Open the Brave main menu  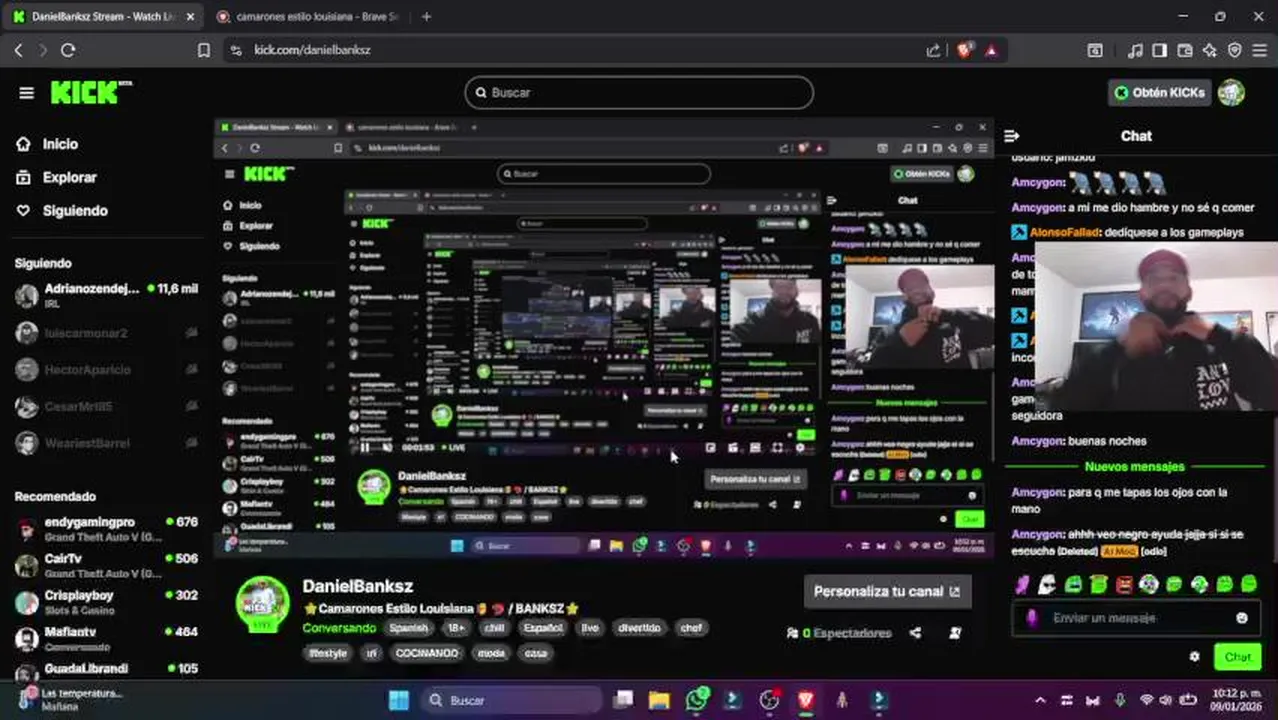coord(1260,50)
